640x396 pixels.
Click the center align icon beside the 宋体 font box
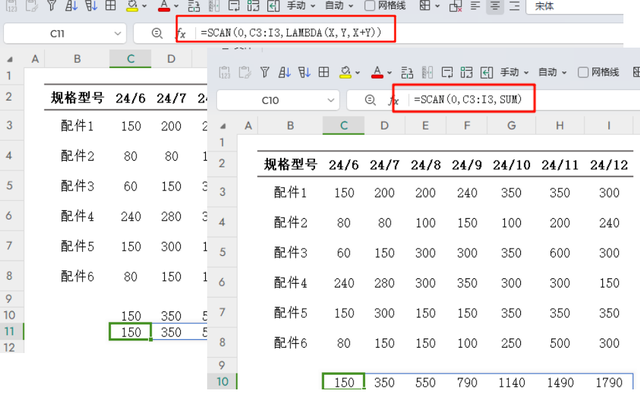coord(495,6)
